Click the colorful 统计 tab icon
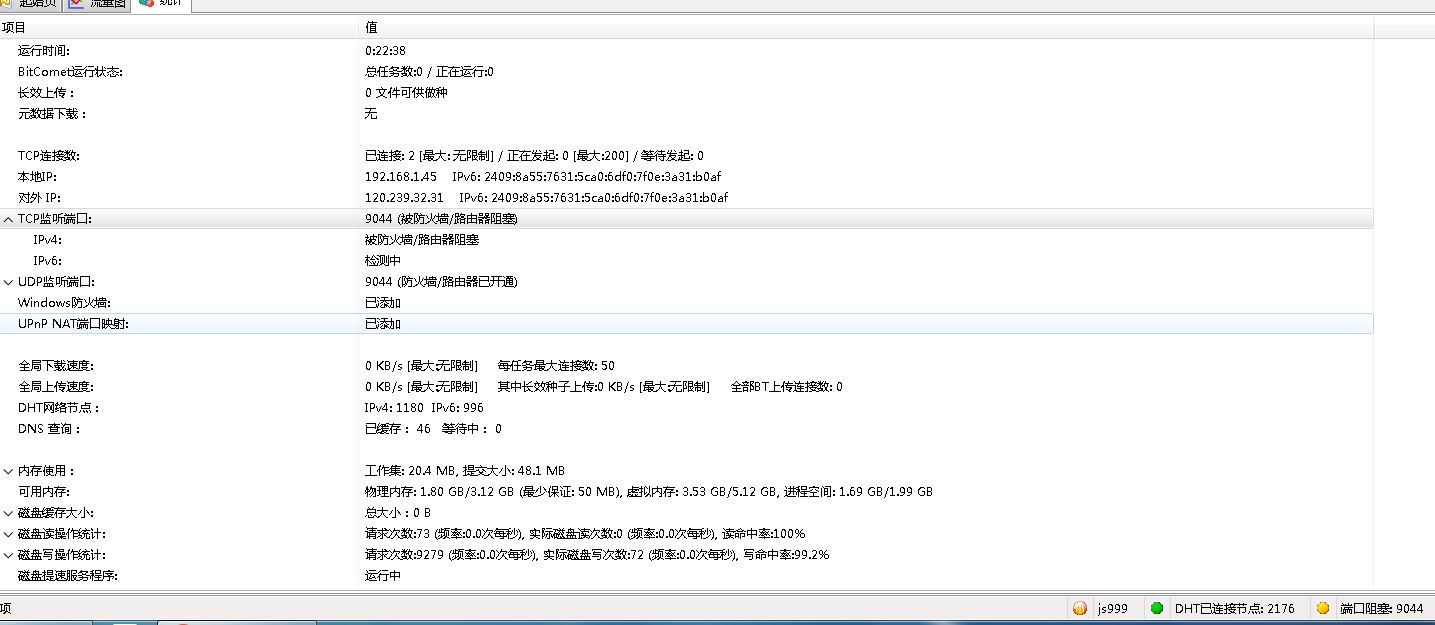Image resolution: width=1435 pixels, height=625 pixels. pyautogui.click(x=146, y=3)
